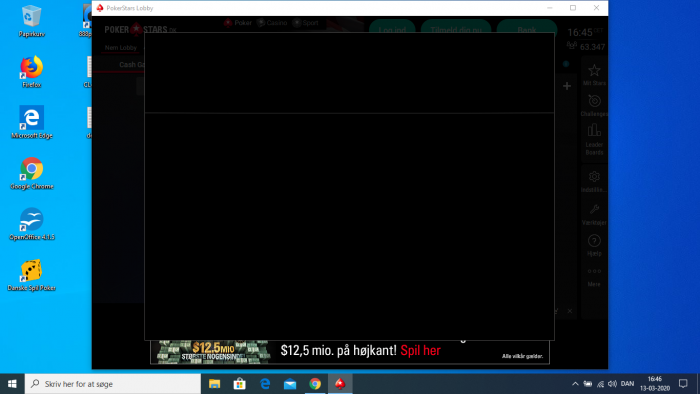Select the Nem Lobby tab

(x=121, y=48)
